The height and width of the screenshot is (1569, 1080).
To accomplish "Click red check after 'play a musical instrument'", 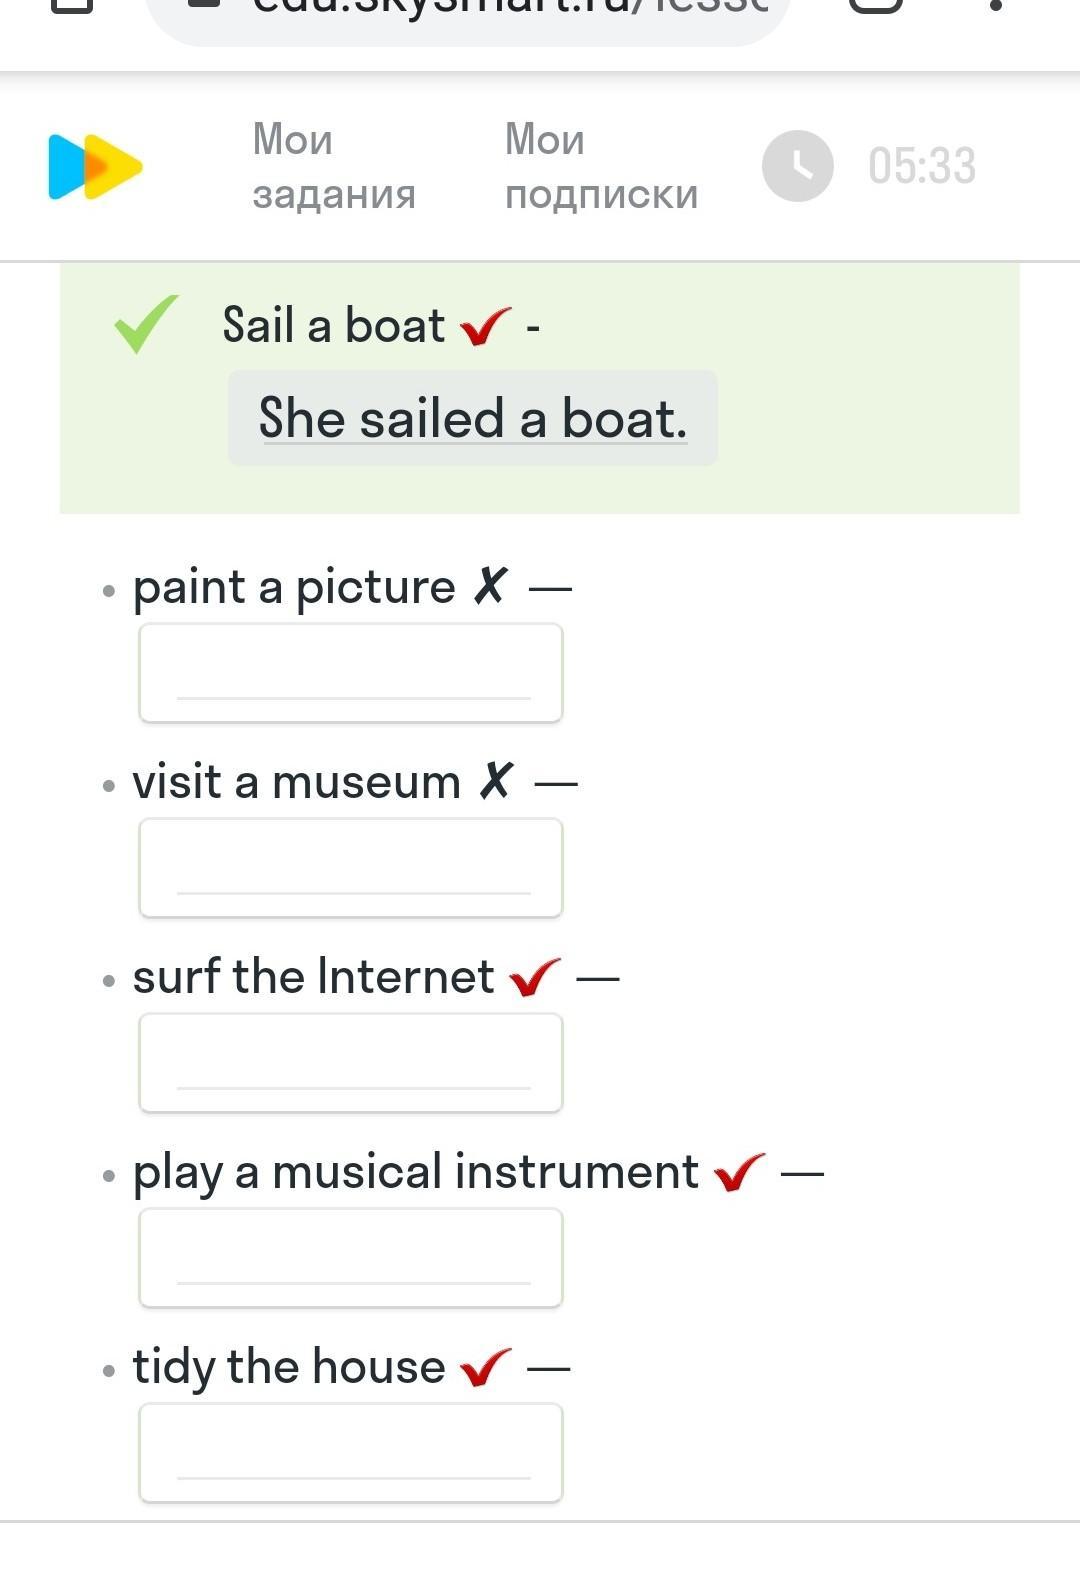I will [x=739, y=1172].
